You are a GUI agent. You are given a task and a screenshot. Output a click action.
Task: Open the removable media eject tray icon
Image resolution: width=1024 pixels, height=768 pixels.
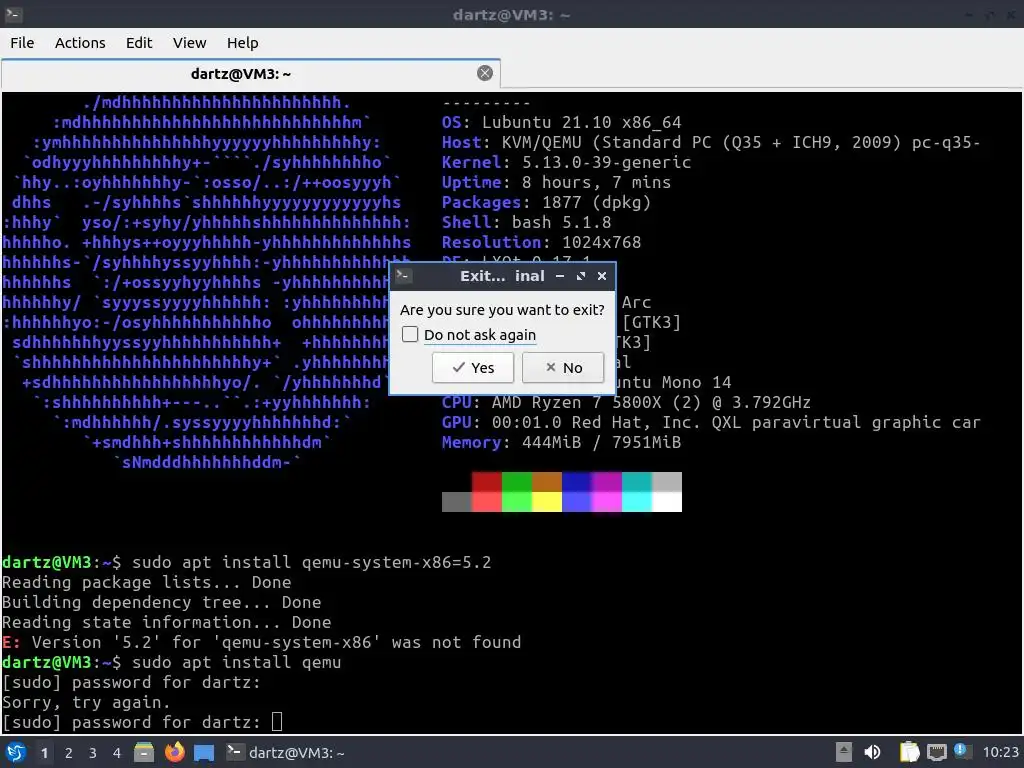click(844, 752)
